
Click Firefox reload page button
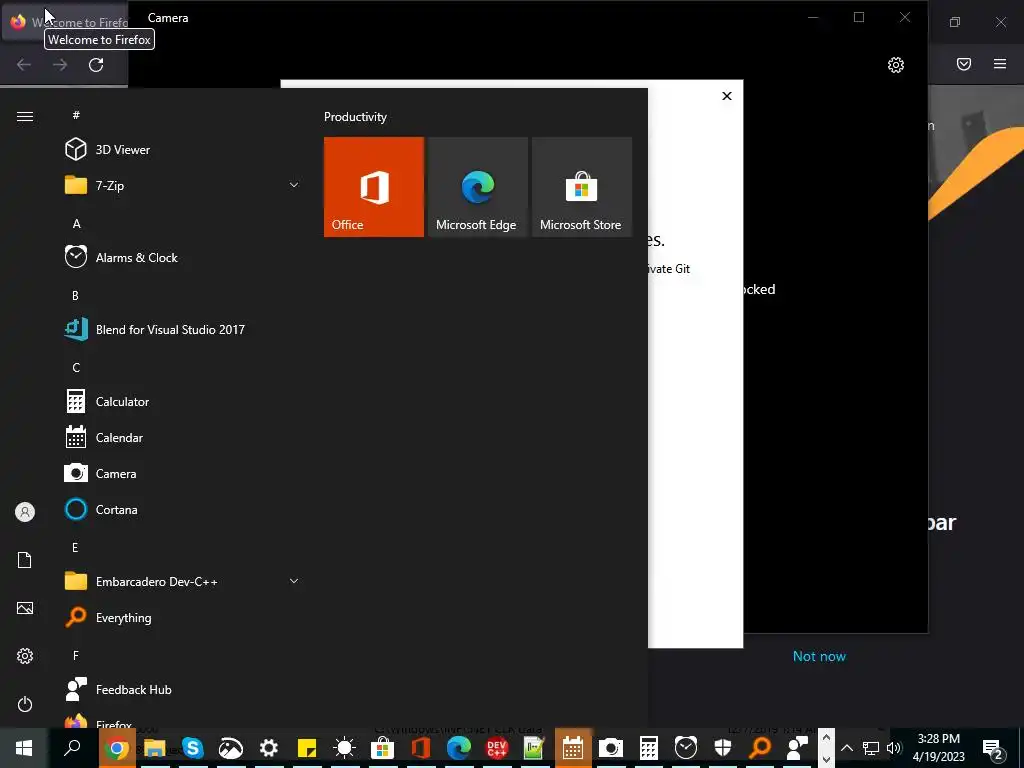point(96,65)
